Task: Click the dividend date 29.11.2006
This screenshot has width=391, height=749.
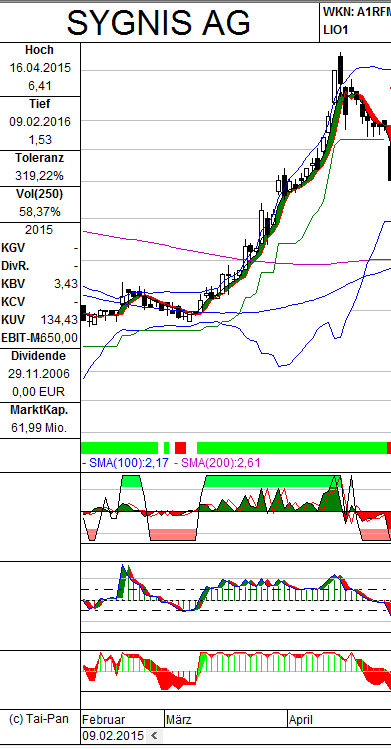Action: [40, 374]
